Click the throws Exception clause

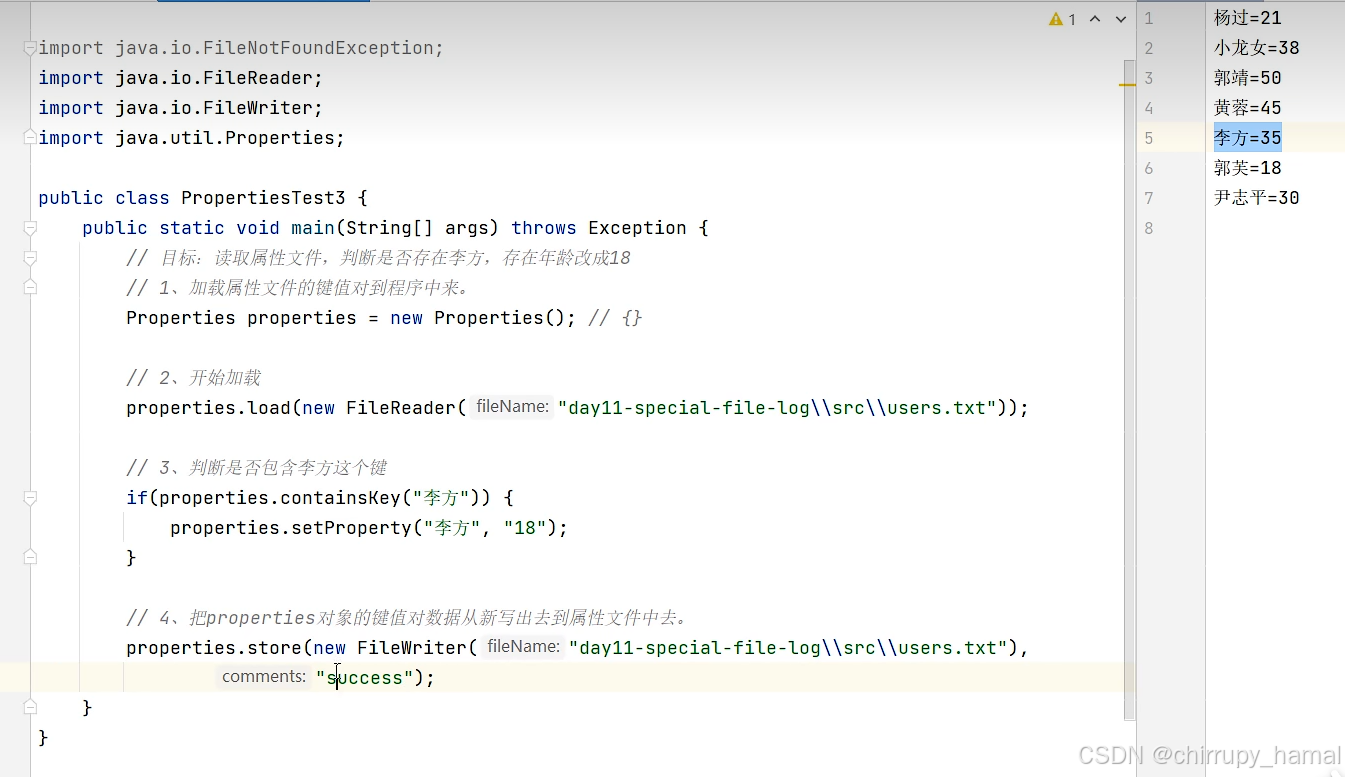(598, 228)
